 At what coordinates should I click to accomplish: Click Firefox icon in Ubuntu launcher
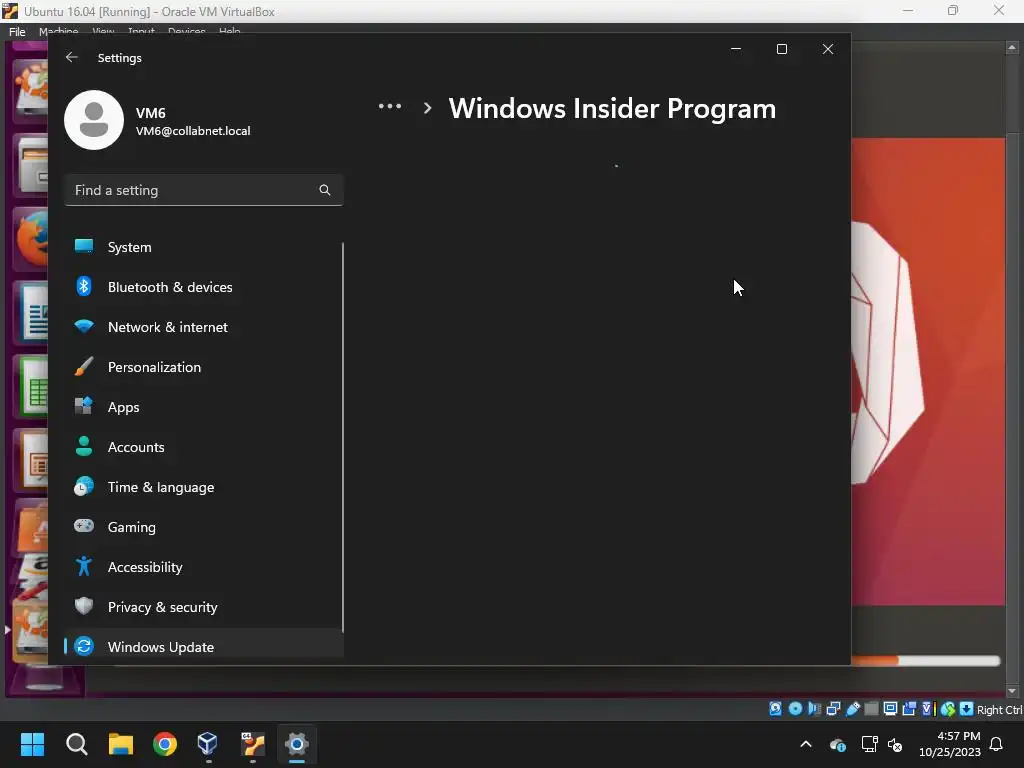pyautogui.click(x=33, y=237)
